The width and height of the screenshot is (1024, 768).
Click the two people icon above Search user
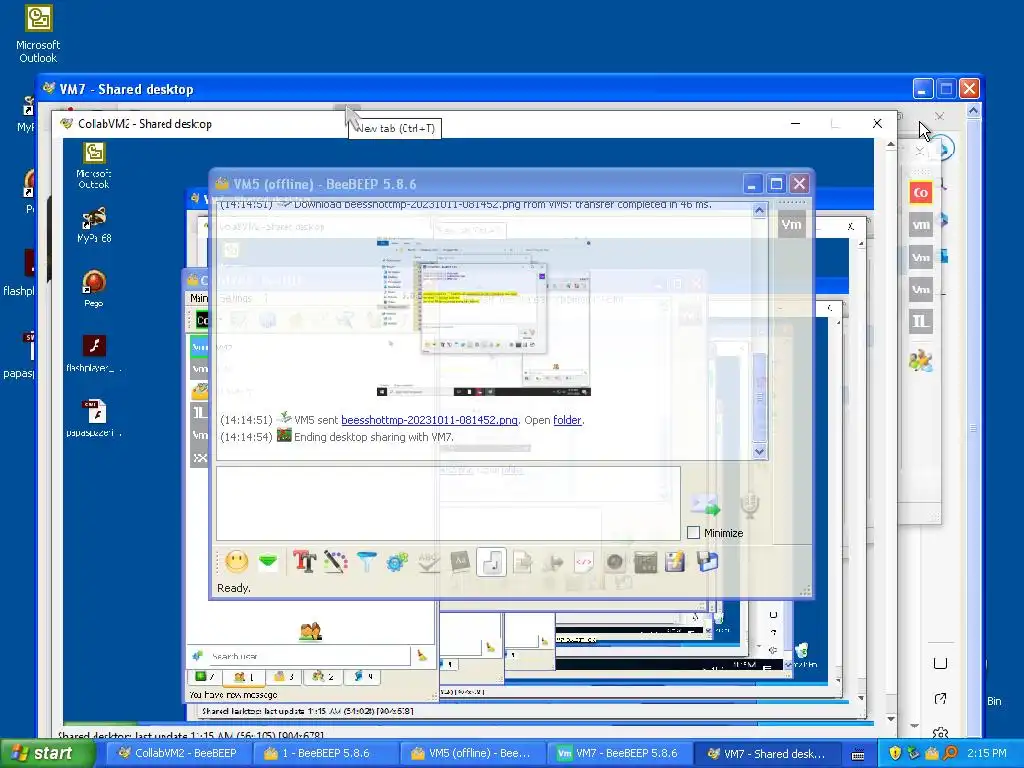310,631
